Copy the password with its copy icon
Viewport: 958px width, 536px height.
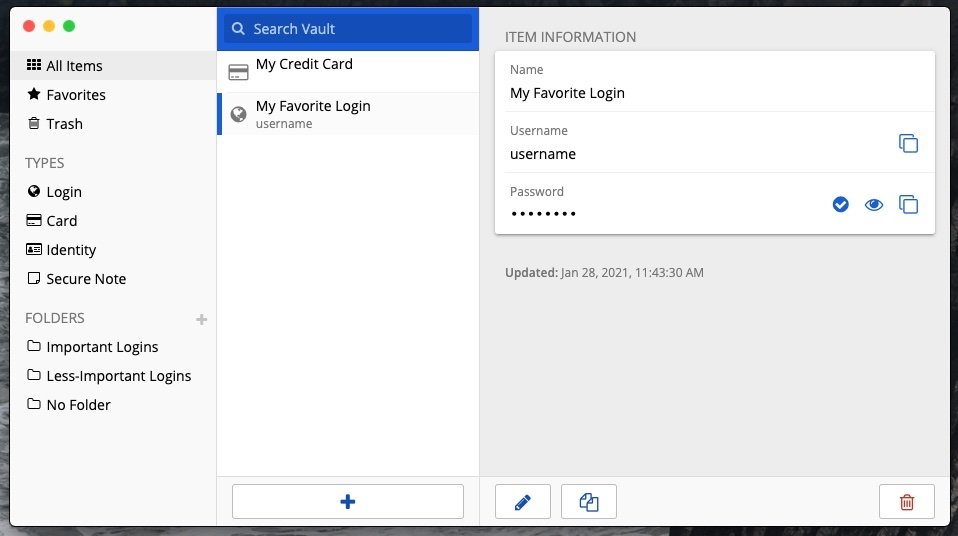pyautogui.click(x=908, y=204)
